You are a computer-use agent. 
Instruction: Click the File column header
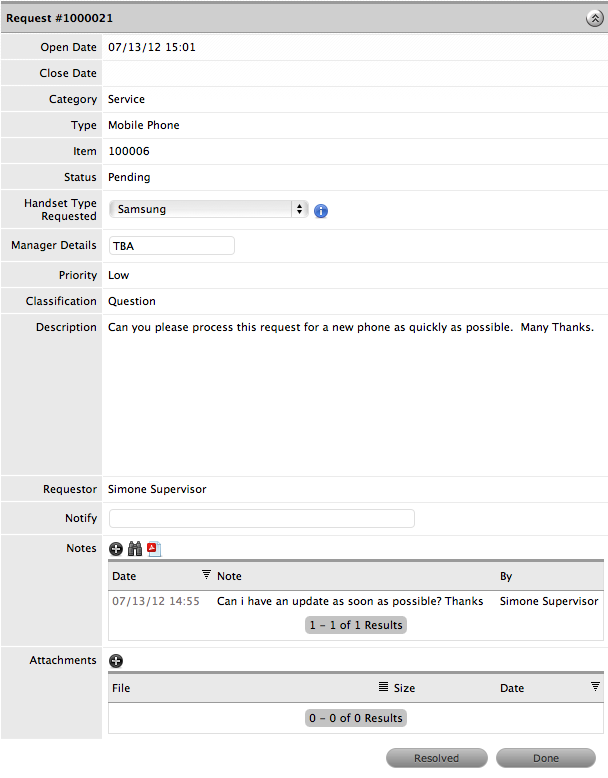coord(121,688)
